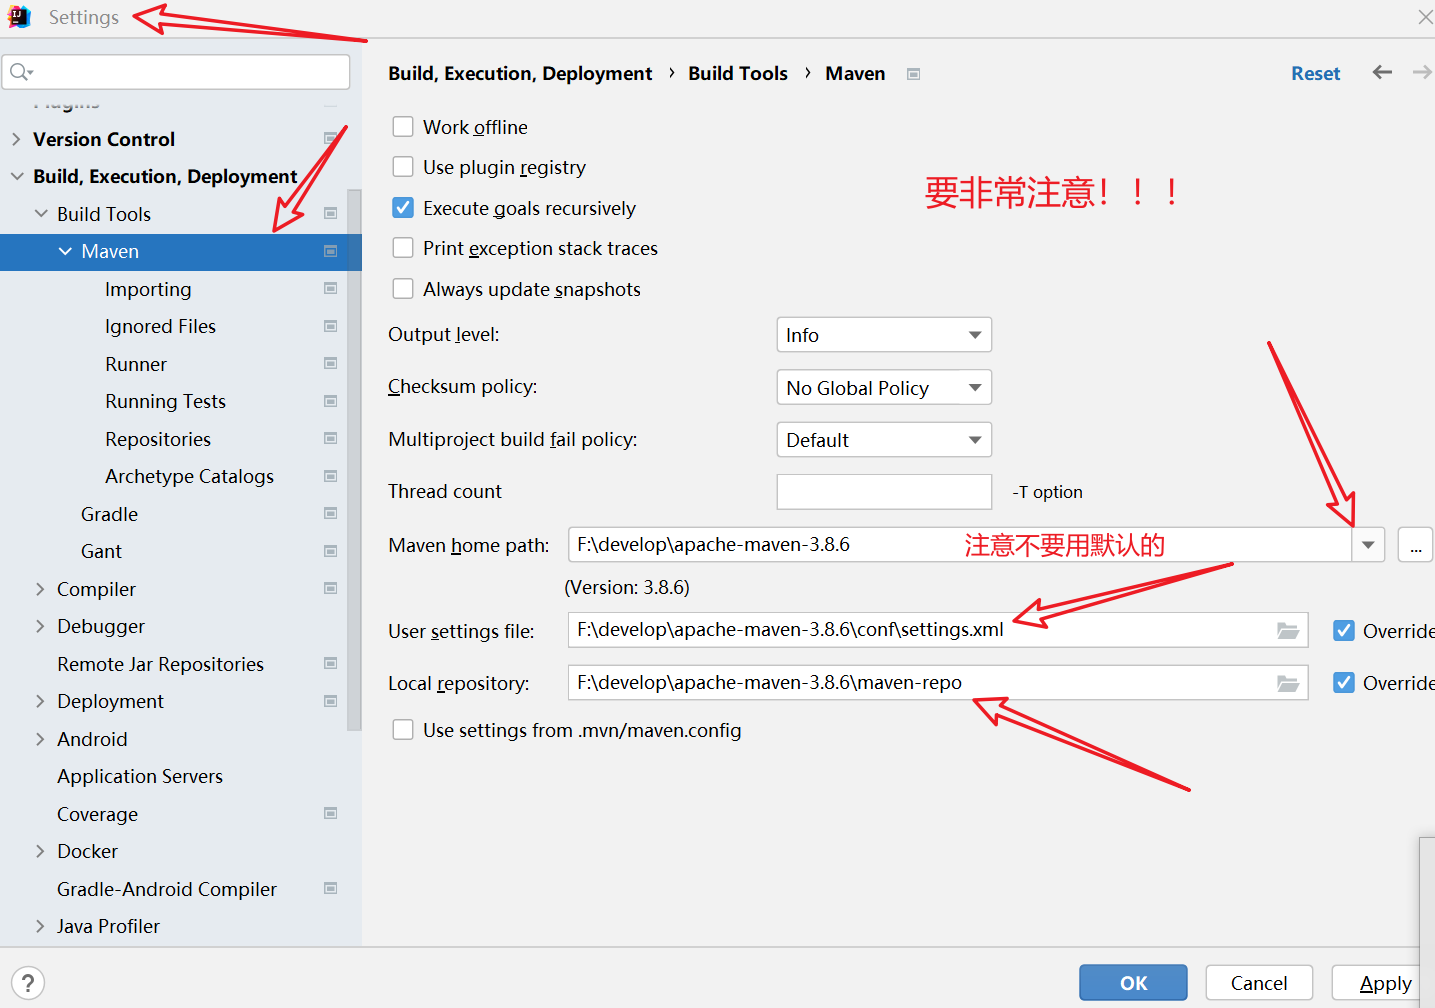
Task: Click the User settings file path field
Action: tap(938, 630)
